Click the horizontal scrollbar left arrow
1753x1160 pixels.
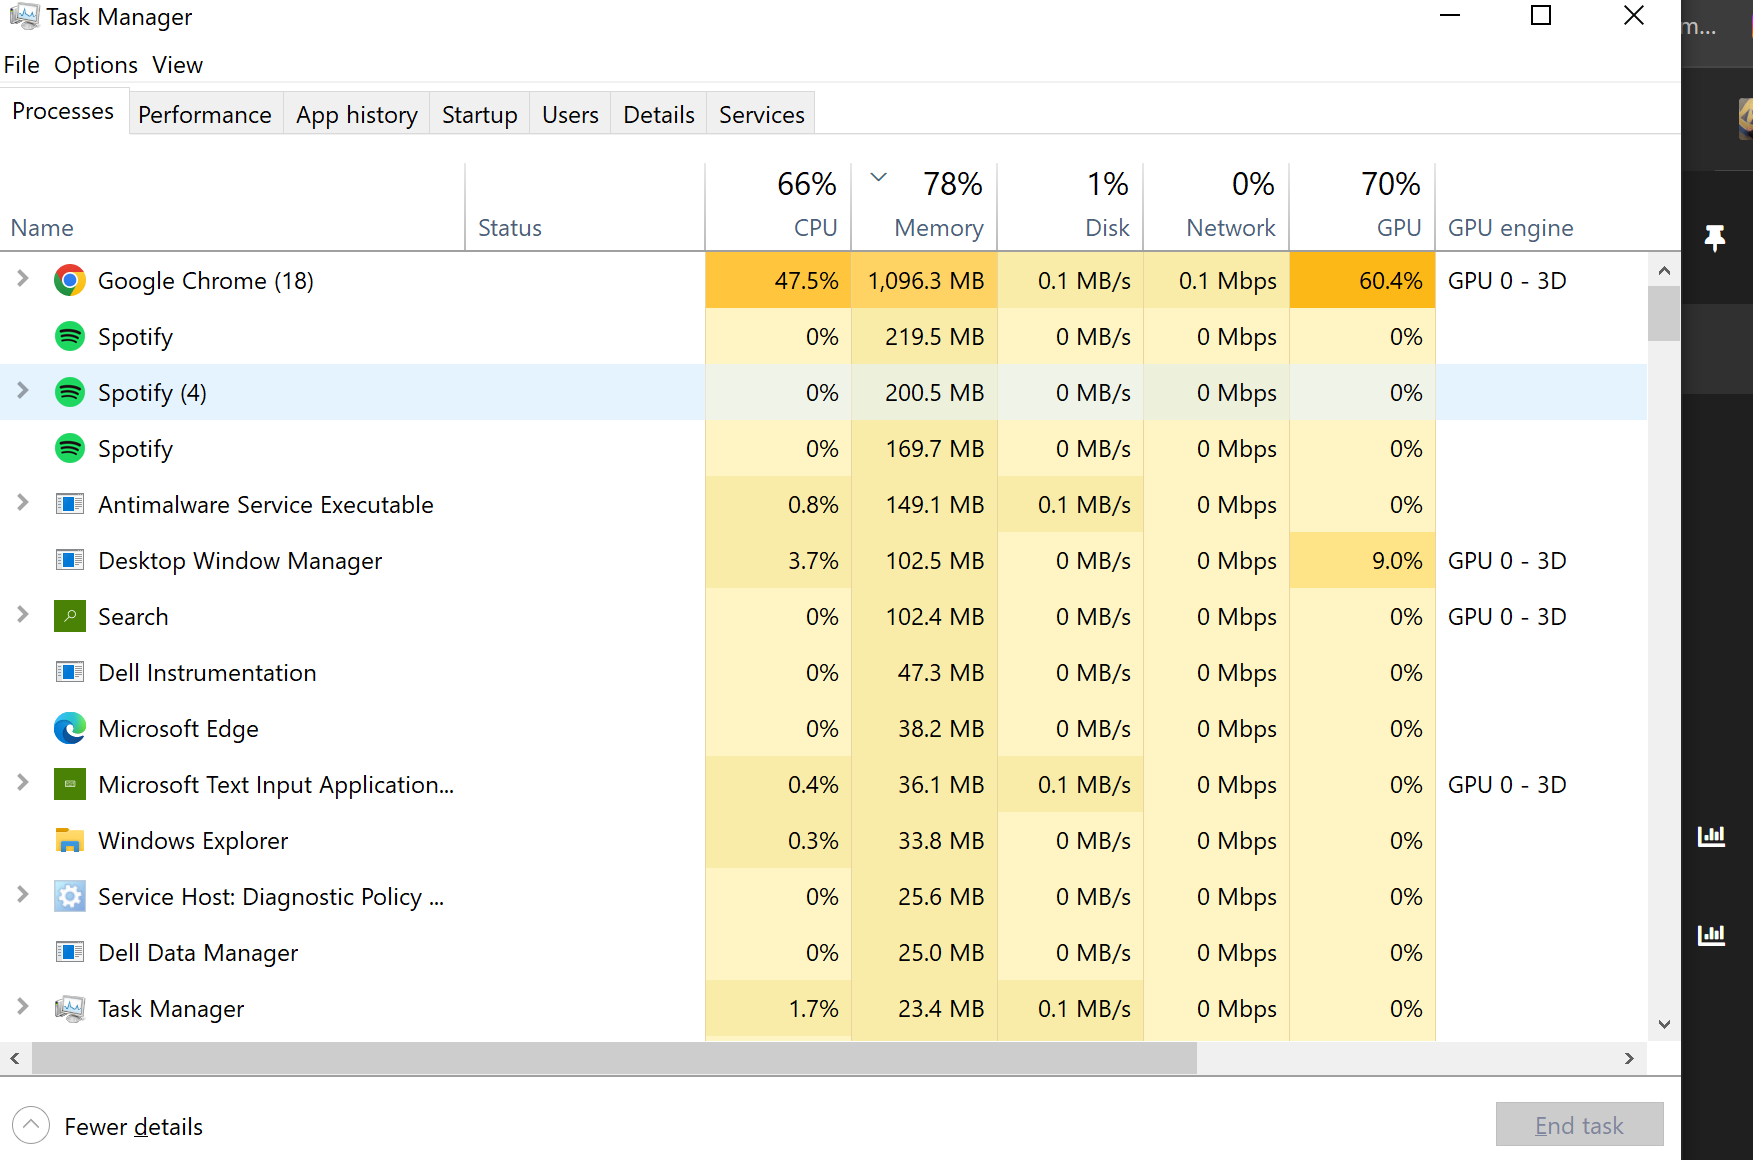click(15, 1058)
